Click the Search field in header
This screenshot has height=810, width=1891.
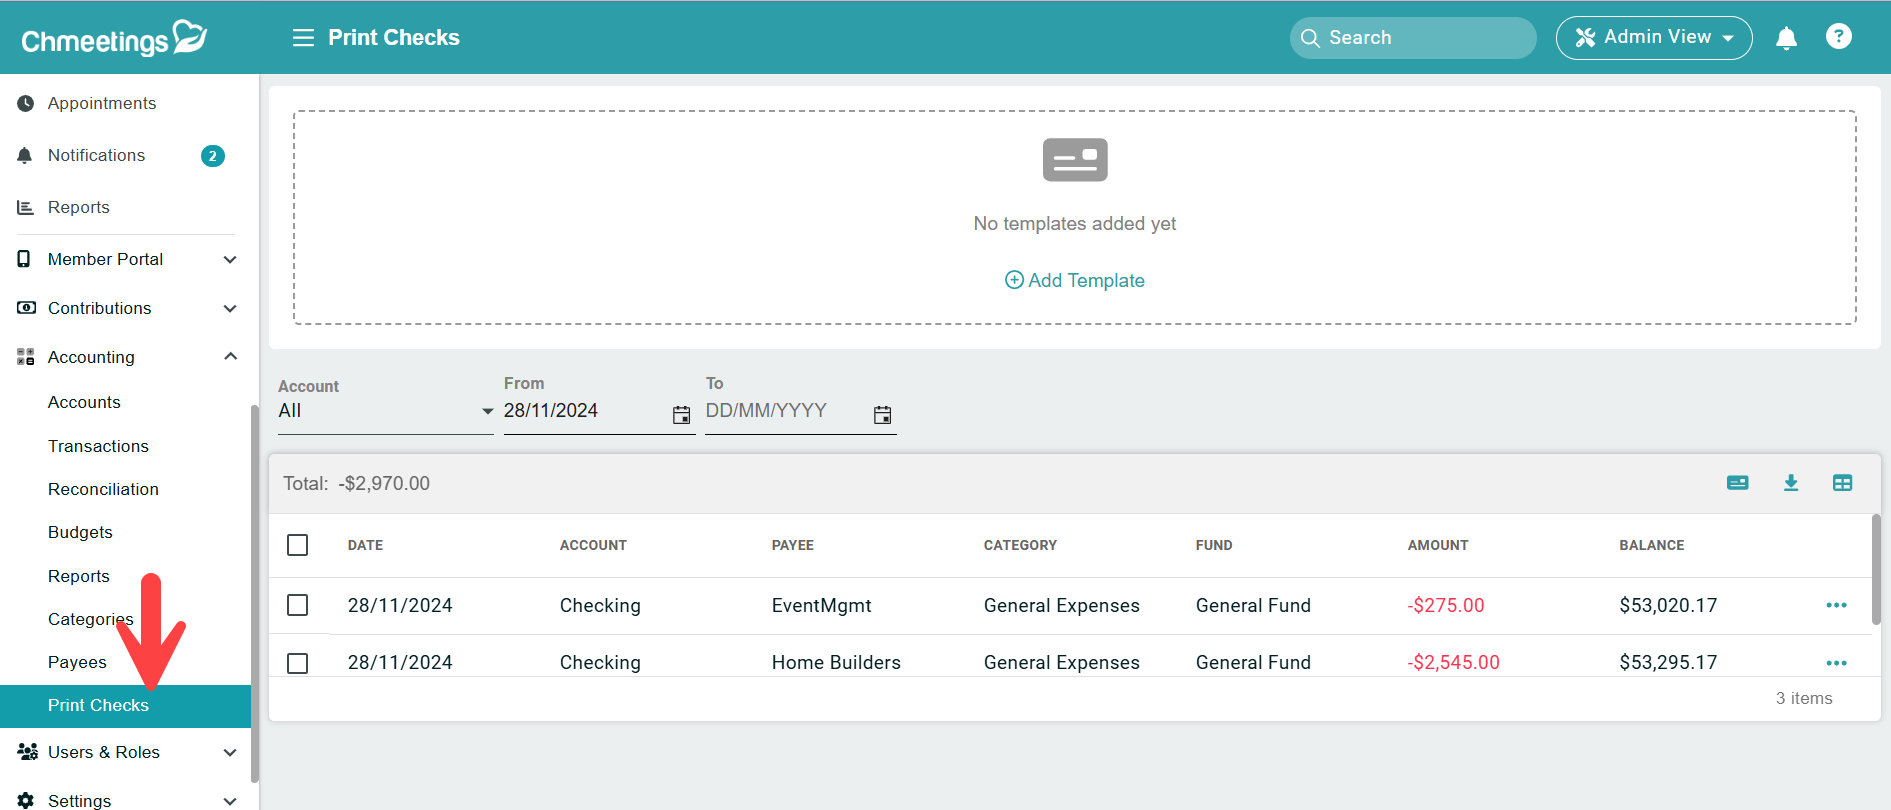[1412, 38]
